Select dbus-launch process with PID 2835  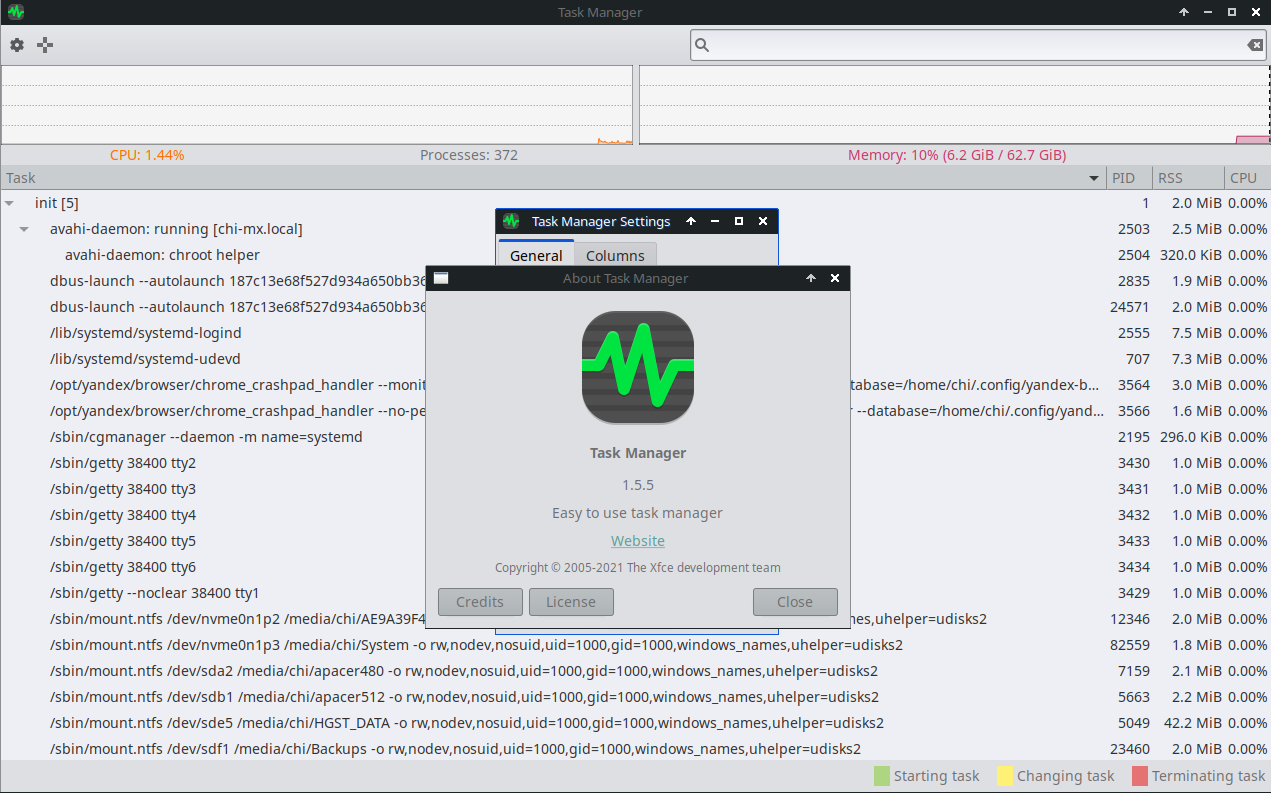pos(635,281)
